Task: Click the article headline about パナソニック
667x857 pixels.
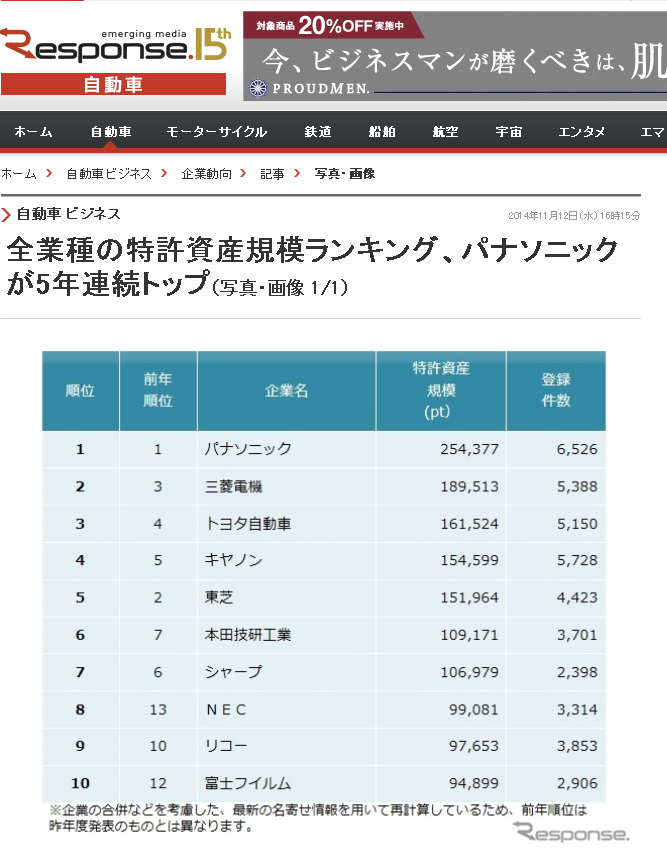Action: 312,265
